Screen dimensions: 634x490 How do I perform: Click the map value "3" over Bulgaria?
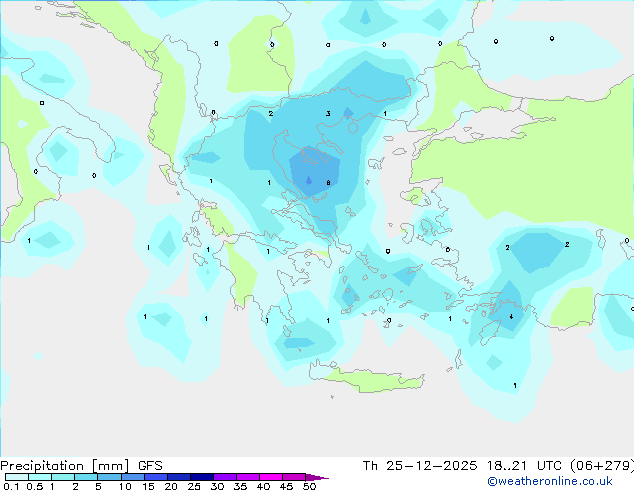coord(328,114)
